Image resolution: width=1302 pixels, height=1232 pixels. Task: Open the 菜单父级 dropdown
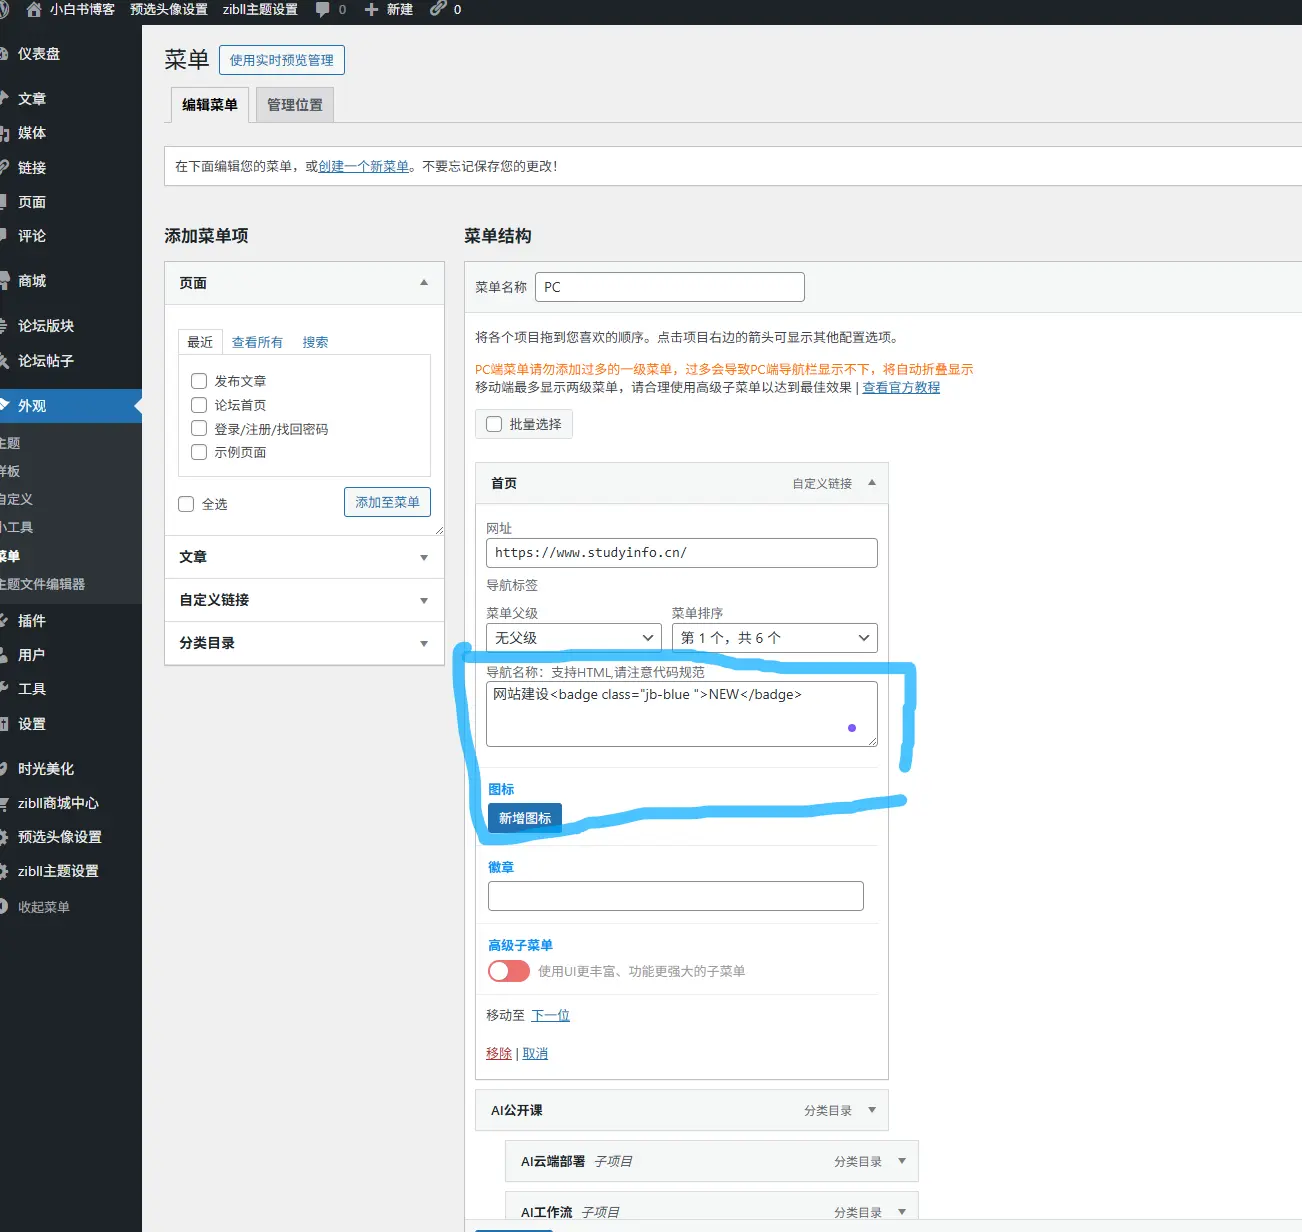click(573, 638)
